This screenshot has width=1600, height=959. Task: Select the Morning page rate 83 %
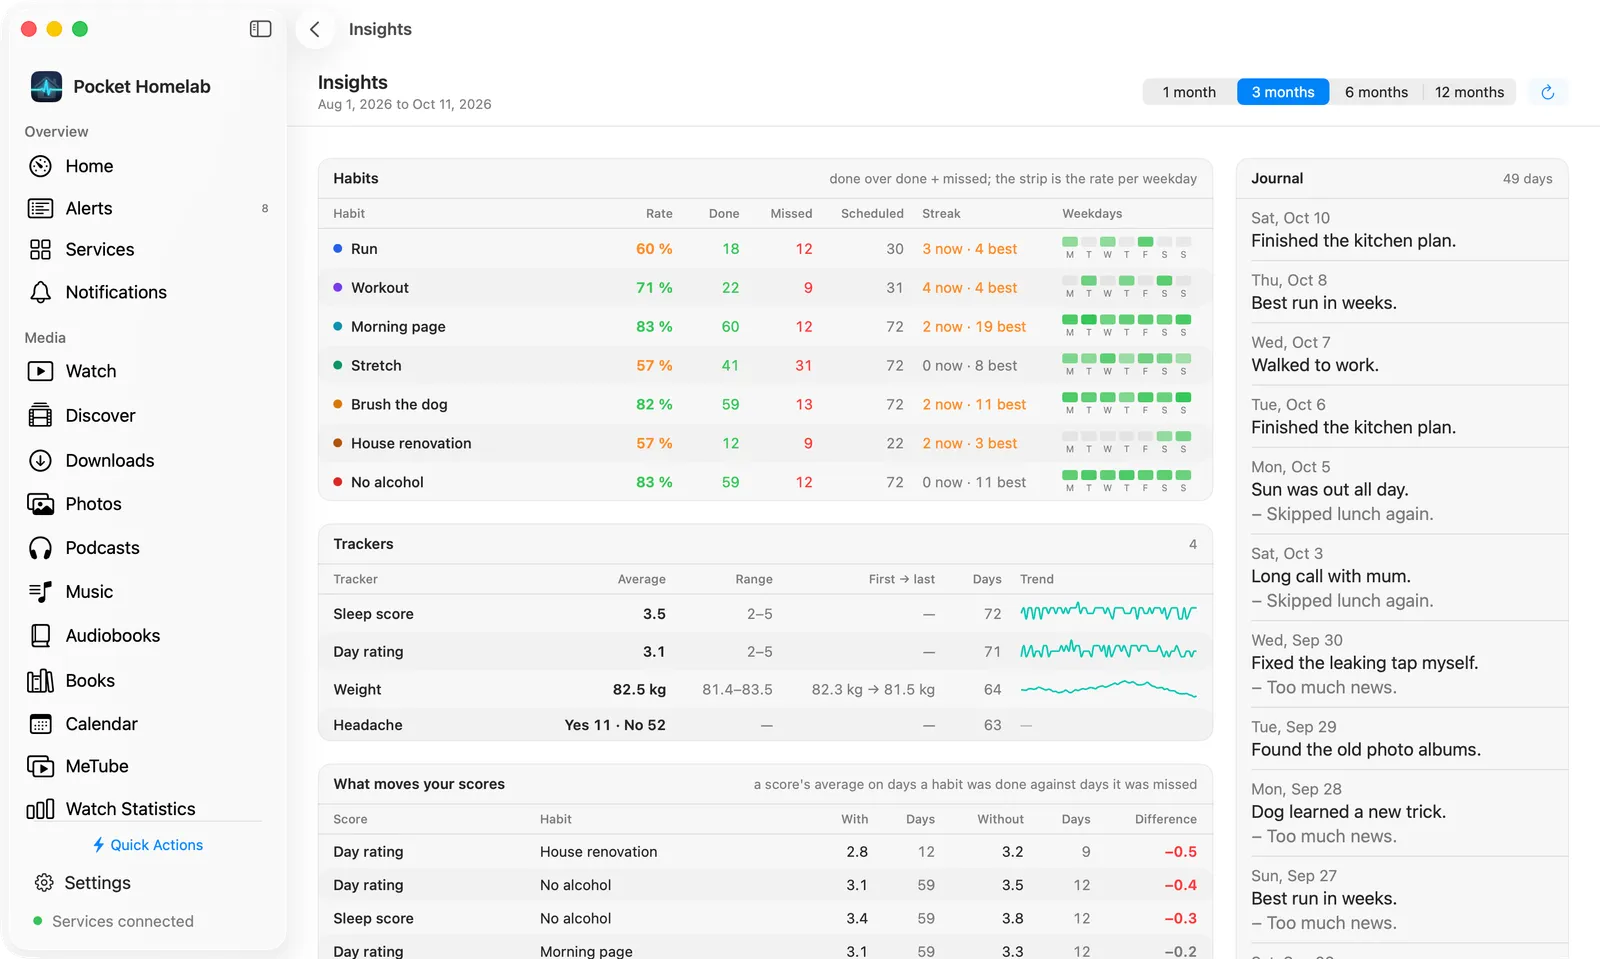(654, 327)
